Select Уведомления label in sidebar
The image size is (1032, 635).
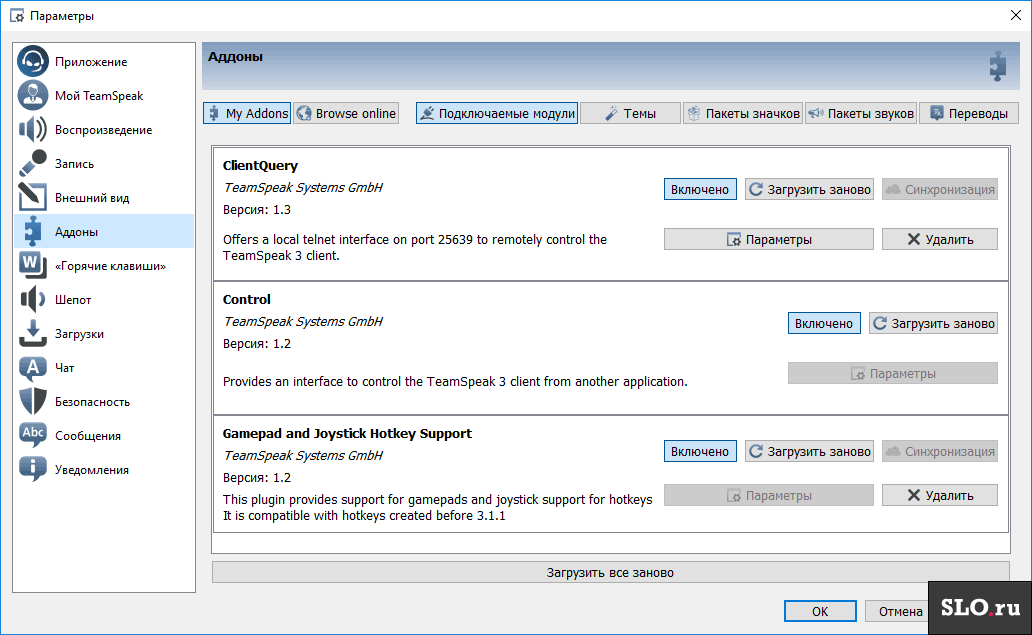coord(91,470)
